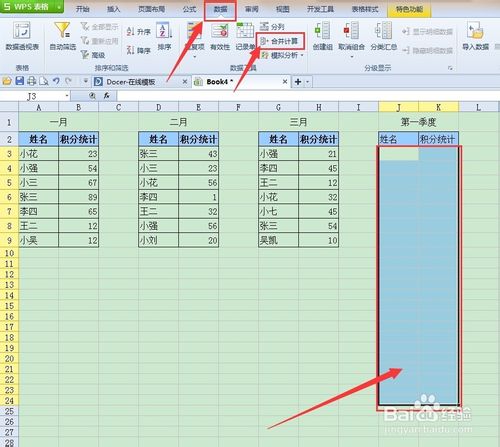Select cell with value 89

point(79,197)
